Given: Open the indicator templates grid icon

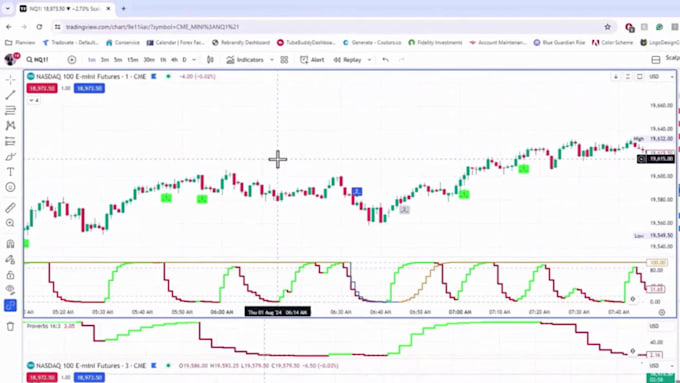Looking at the screenshot, I should [x=284, y=60].
